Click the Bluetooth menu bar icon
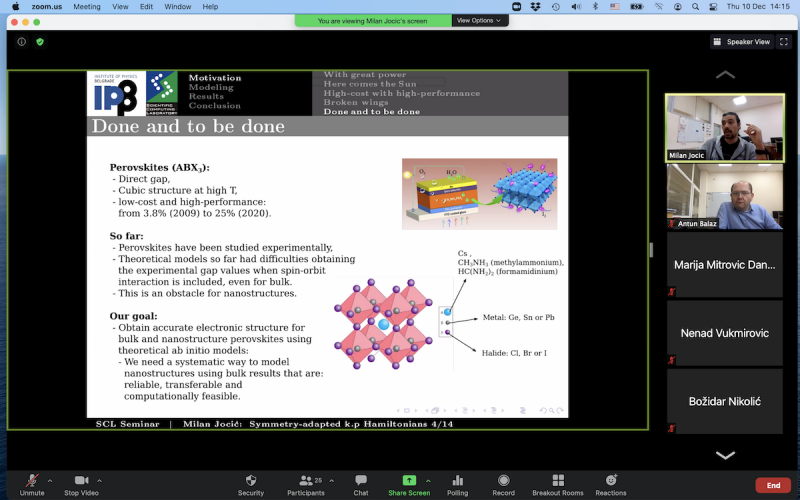This screenshot has width=800, height=500. coord(595,7)
